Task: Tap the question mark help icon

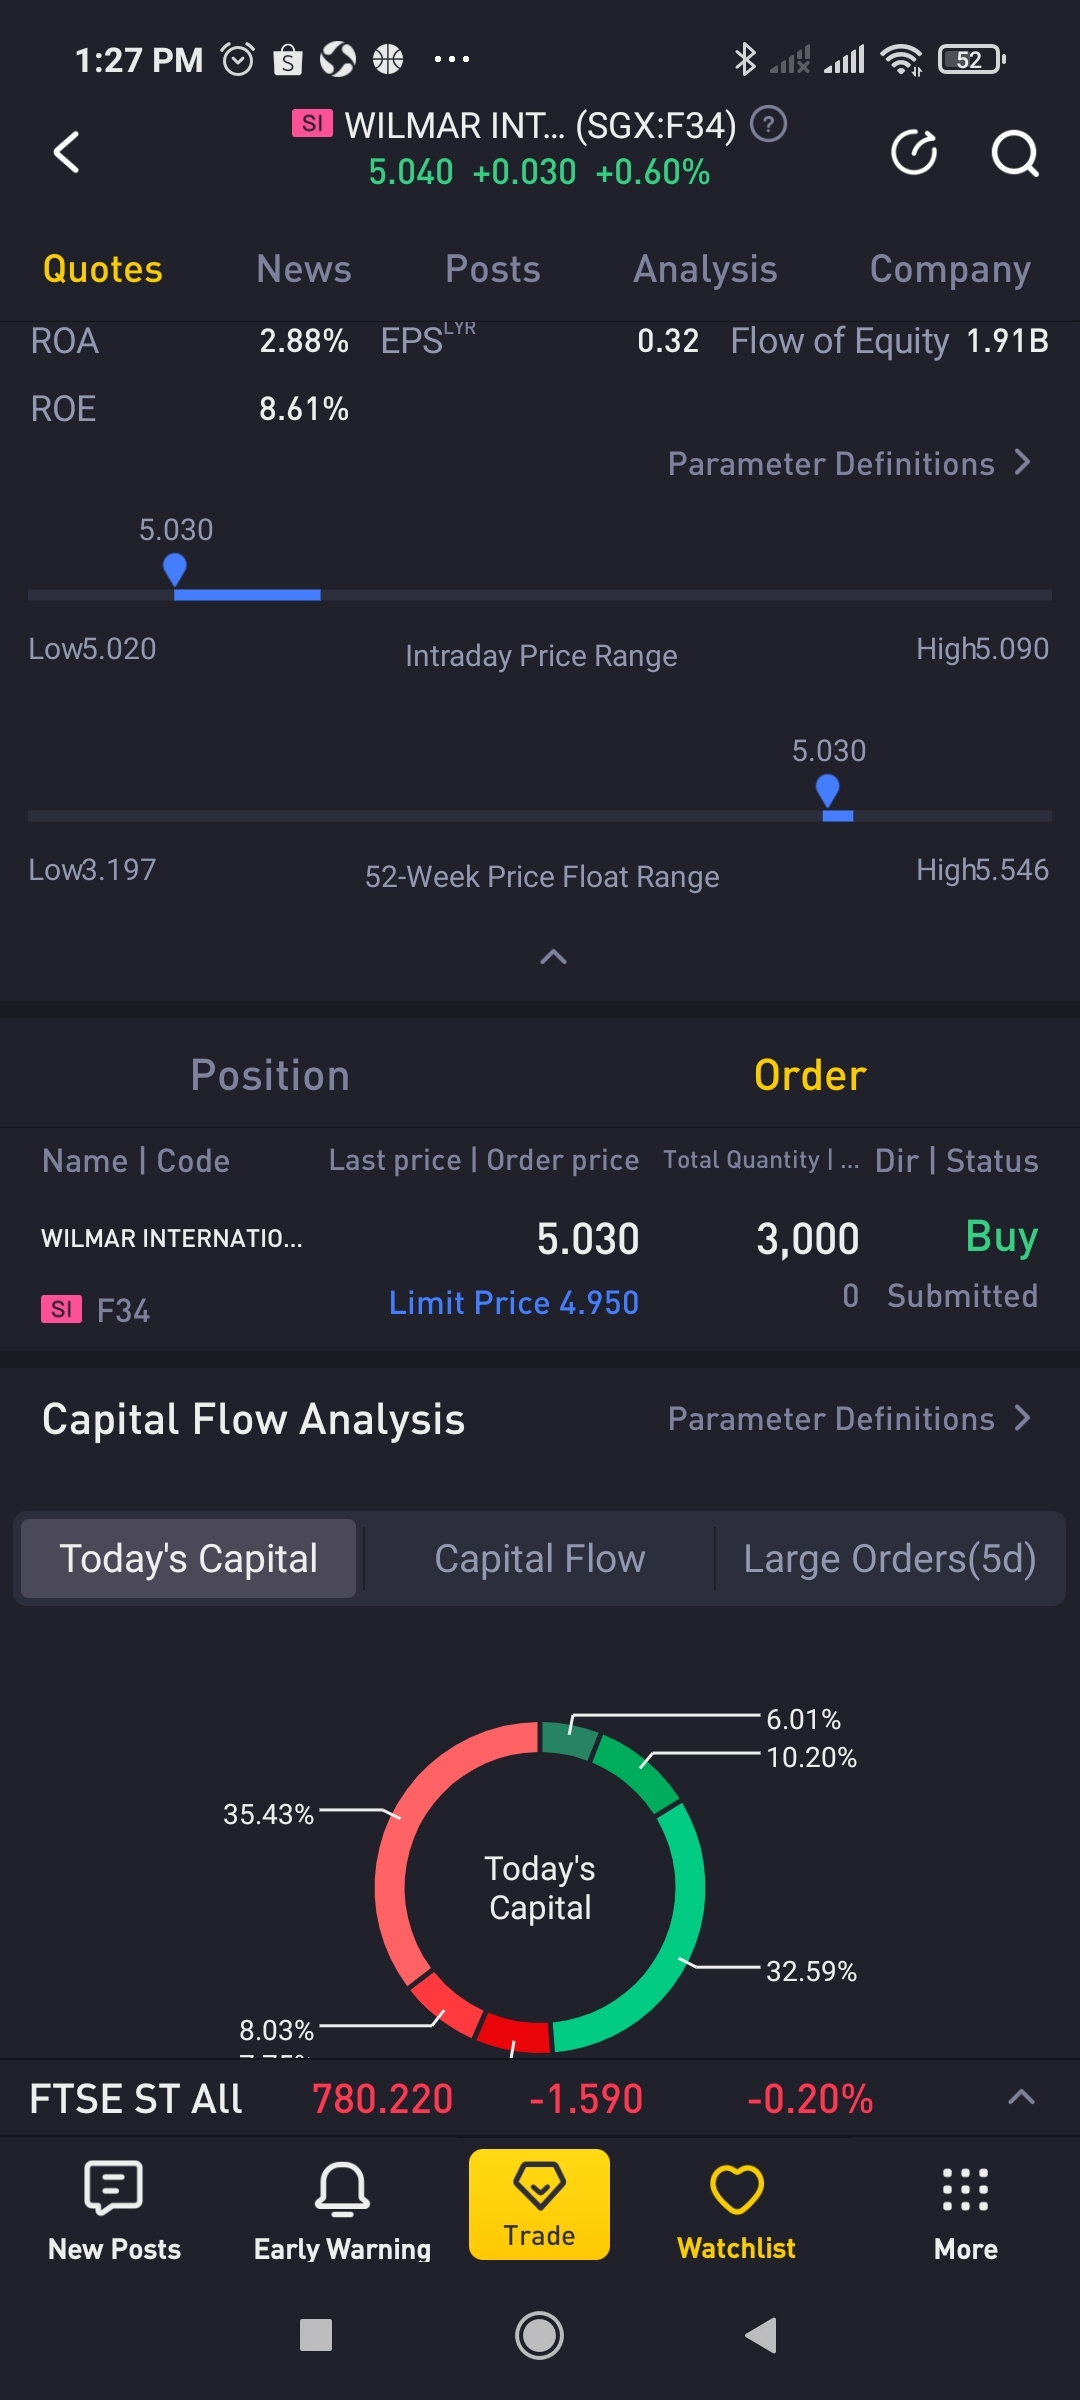Action: point(769,125)
